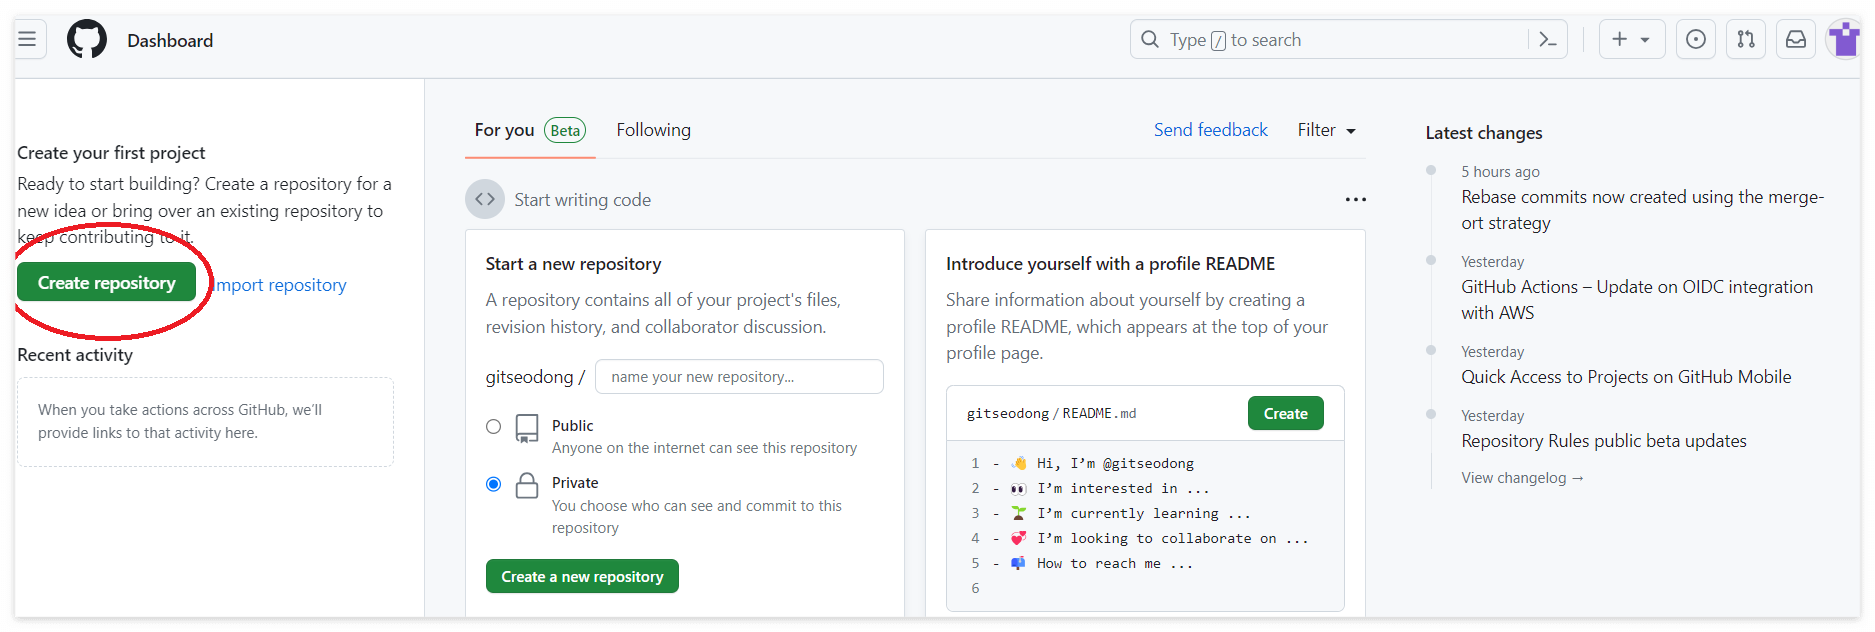Open the three-dot feed options menu
The image size is (1875, 632).
click(x=1355, y=199)
